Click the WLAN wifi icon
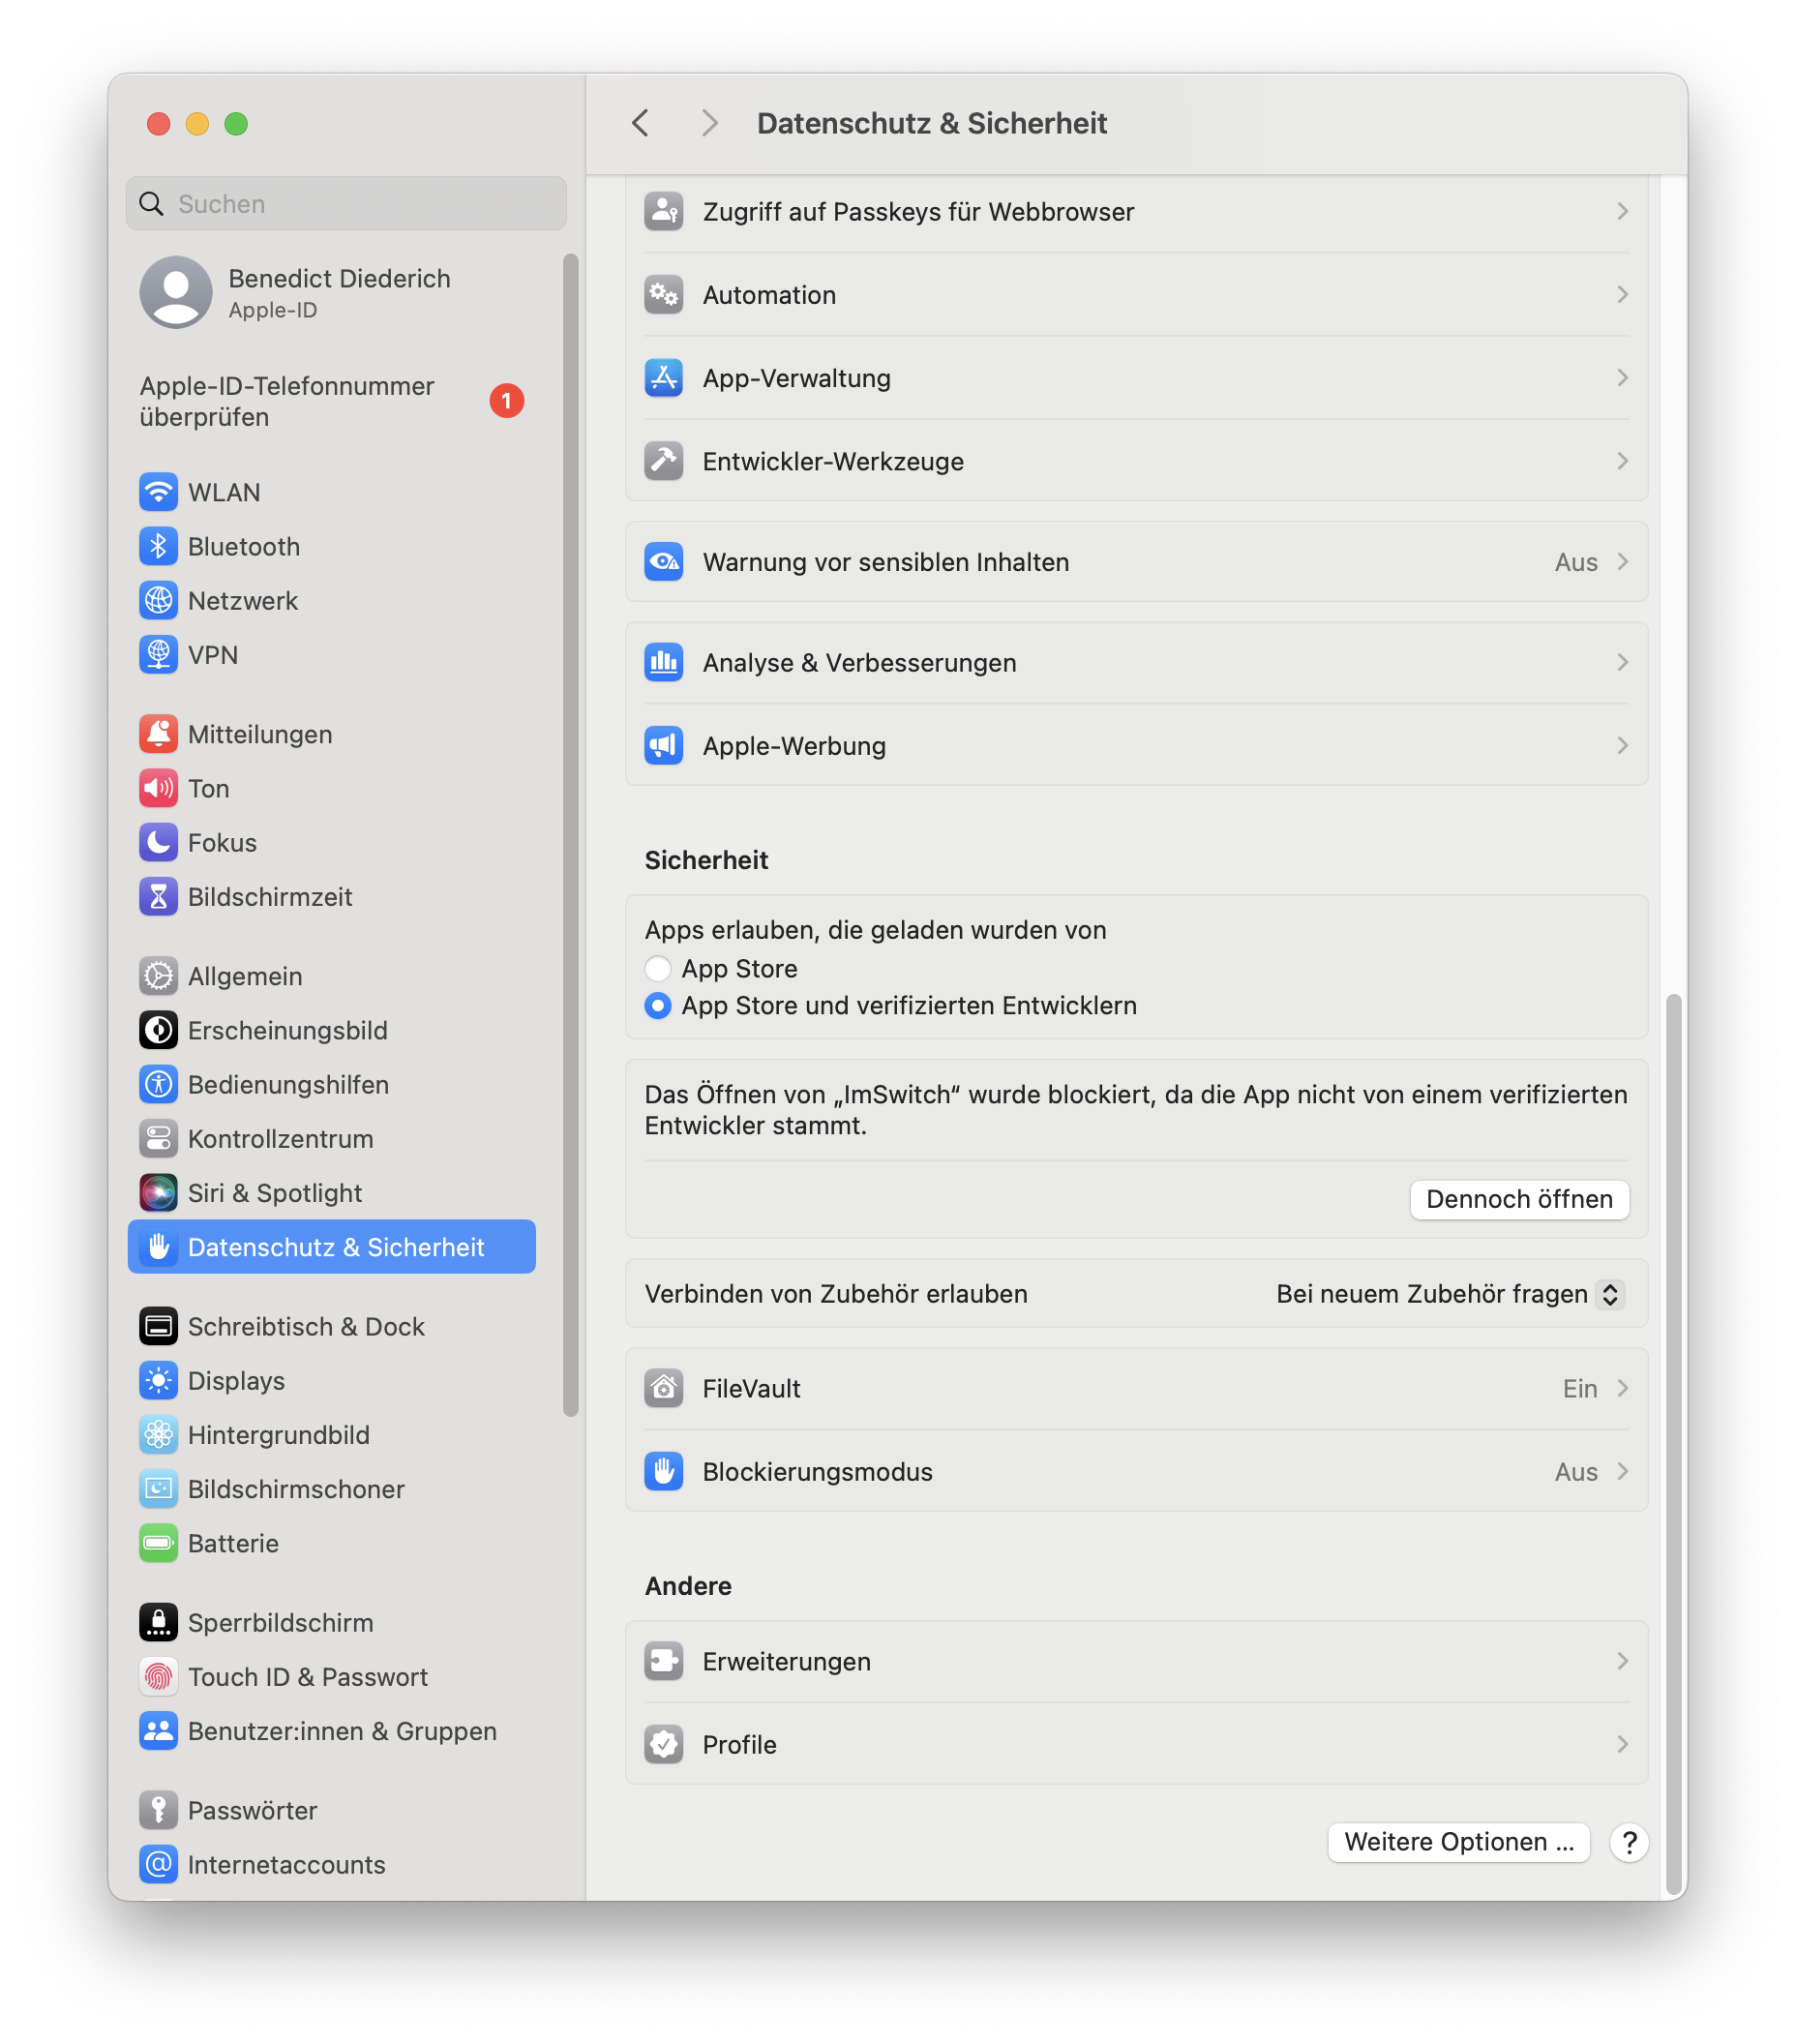The width and height of the screenshot is (1796, 2044). [x=158, y=493]
